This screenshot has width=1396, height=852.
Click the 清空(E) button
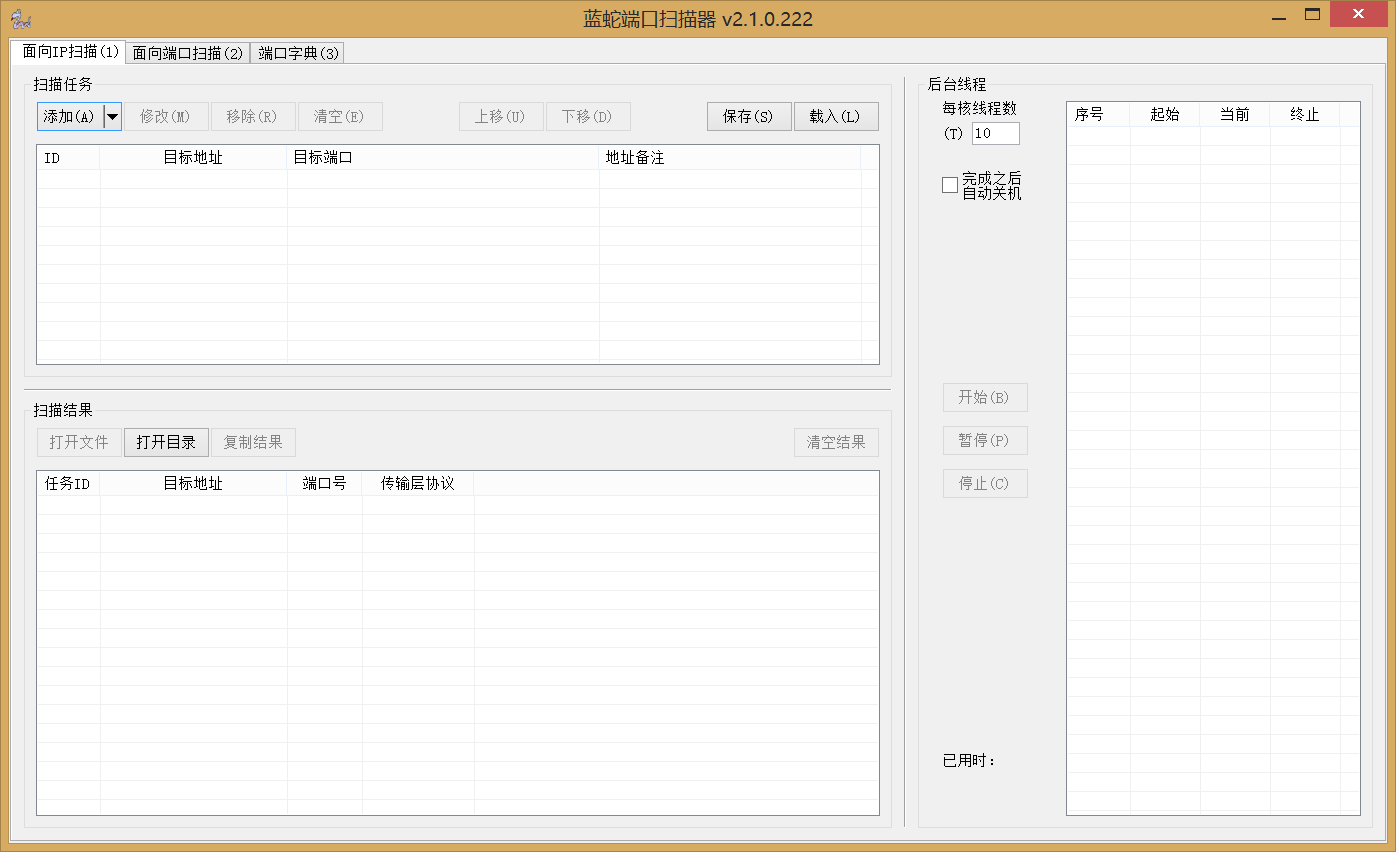[340, 116]
